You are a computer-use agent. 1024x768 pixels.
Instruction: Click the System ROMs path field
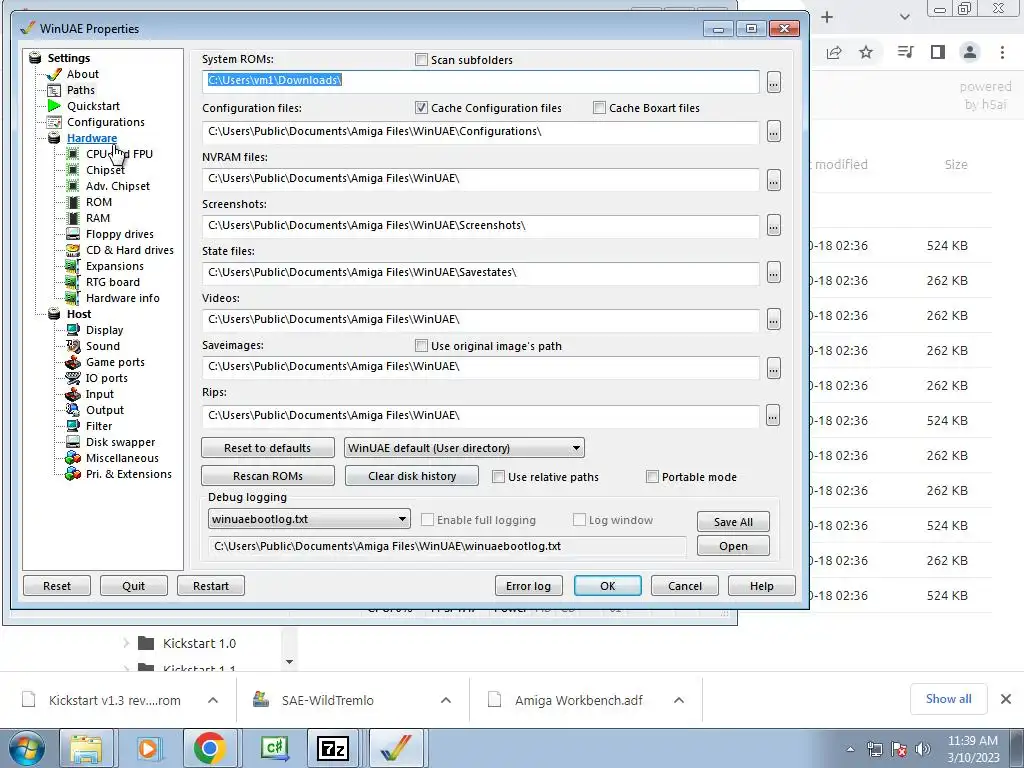[481, 82]
